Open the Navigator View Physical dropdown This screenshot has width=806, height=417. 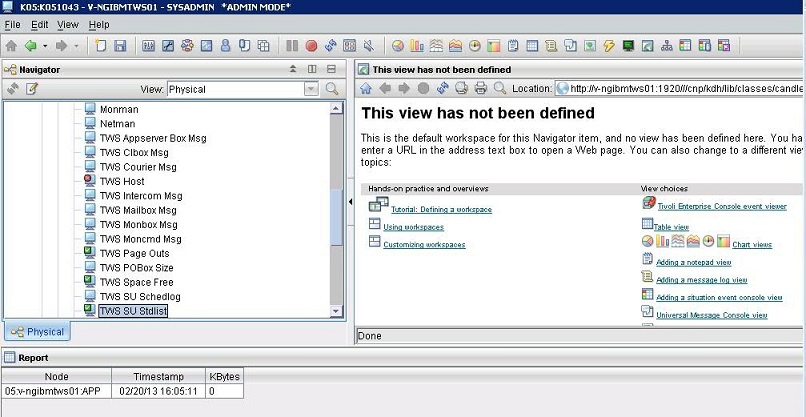click(311, 89)
